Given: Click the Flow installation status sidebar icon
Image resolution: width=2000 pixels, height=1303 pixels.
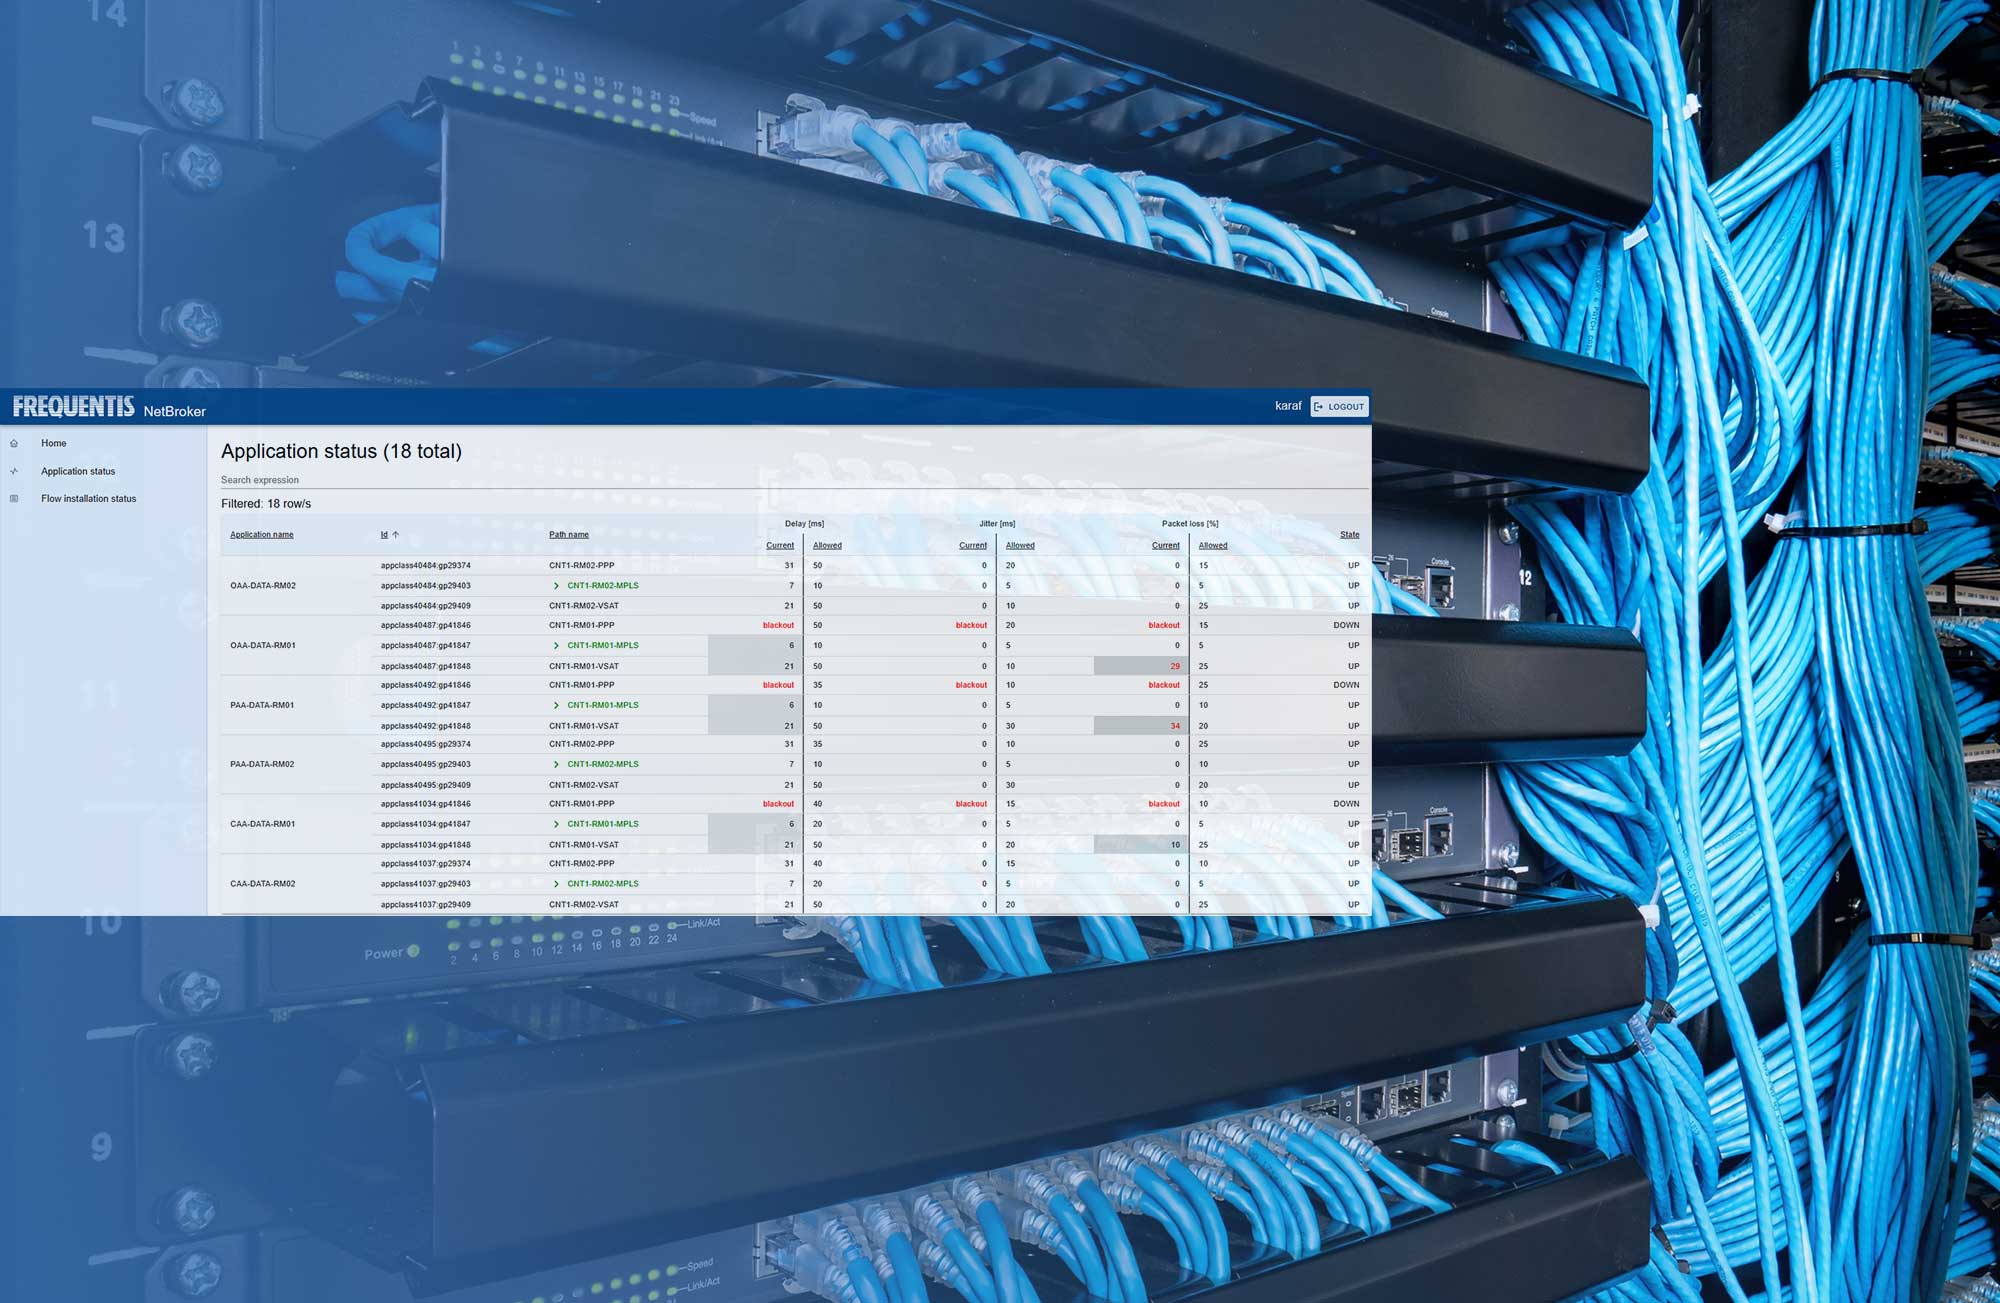Looking at the screenshot, I should click(14, 498).
